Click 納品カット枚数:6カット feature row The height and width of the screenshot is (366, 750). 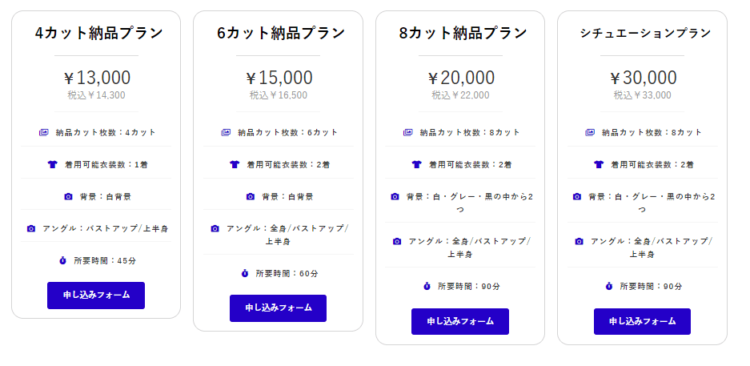[x=278, y=133]
